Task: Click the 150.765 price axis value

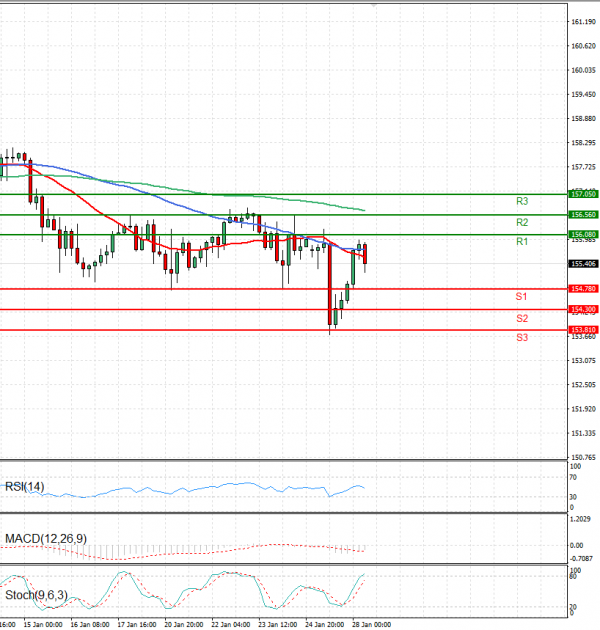Action: (584, 457)
